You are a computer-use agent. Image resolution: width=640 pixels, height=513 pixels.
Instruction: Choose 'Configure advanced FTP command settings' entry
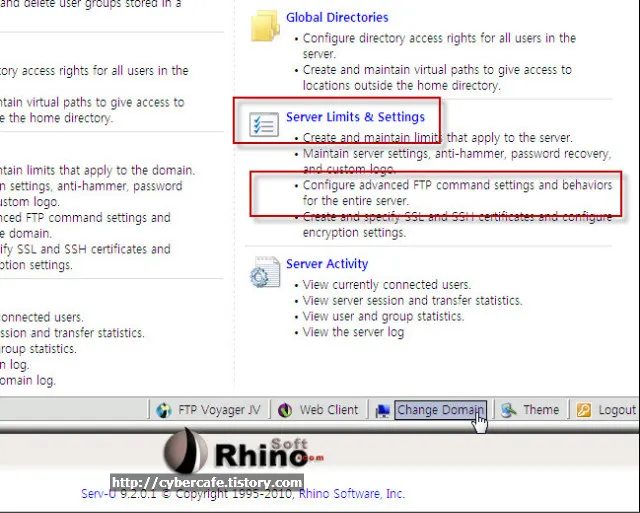(x=457, y=186)
